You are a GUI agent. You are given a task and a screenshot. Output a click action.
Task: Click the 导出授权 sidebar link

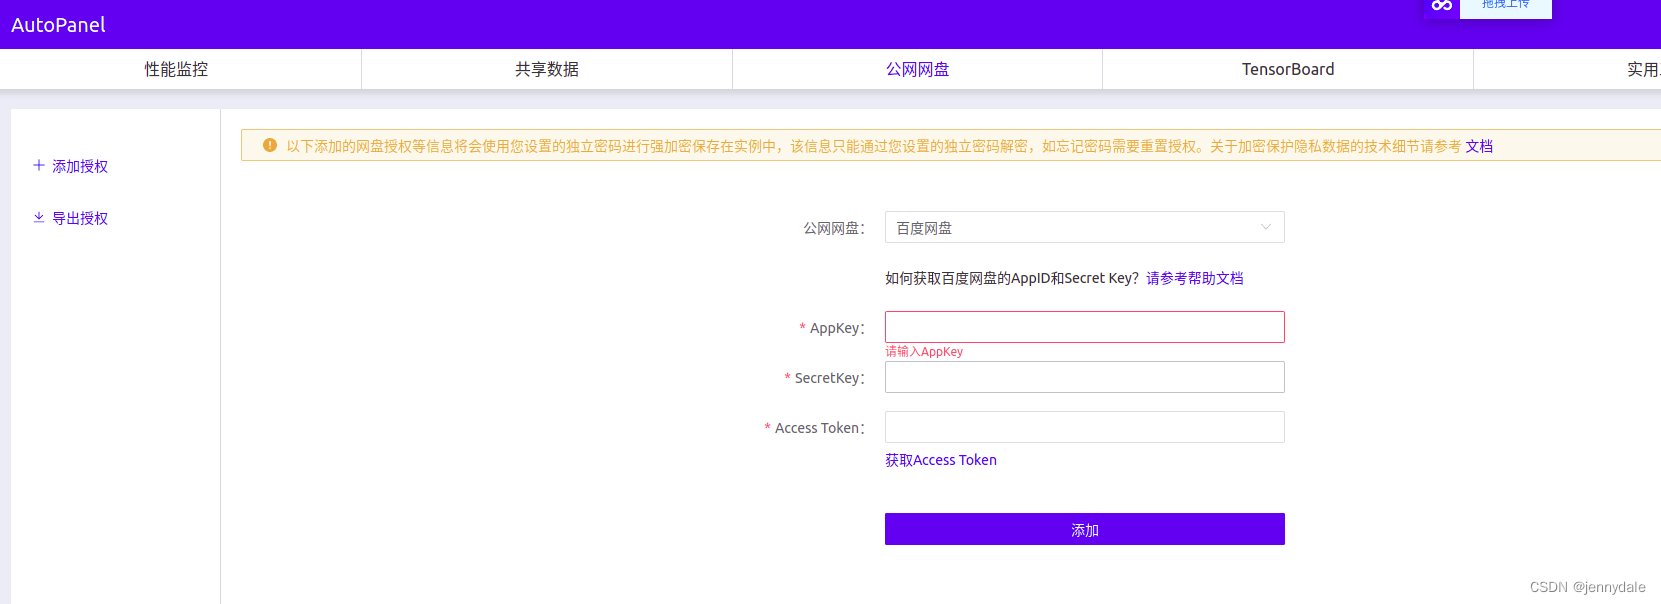point(80,218)
